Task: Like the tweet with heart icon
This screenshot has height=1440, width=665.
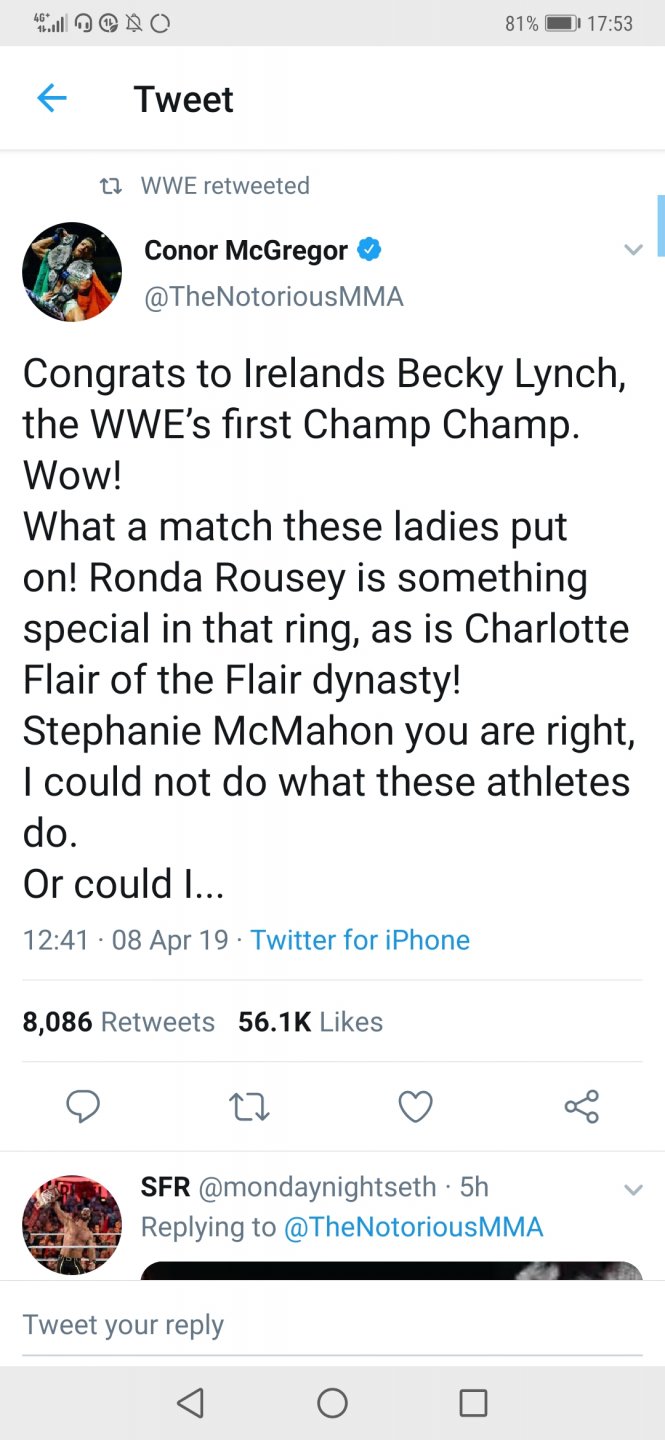Action: (415, 1106)
